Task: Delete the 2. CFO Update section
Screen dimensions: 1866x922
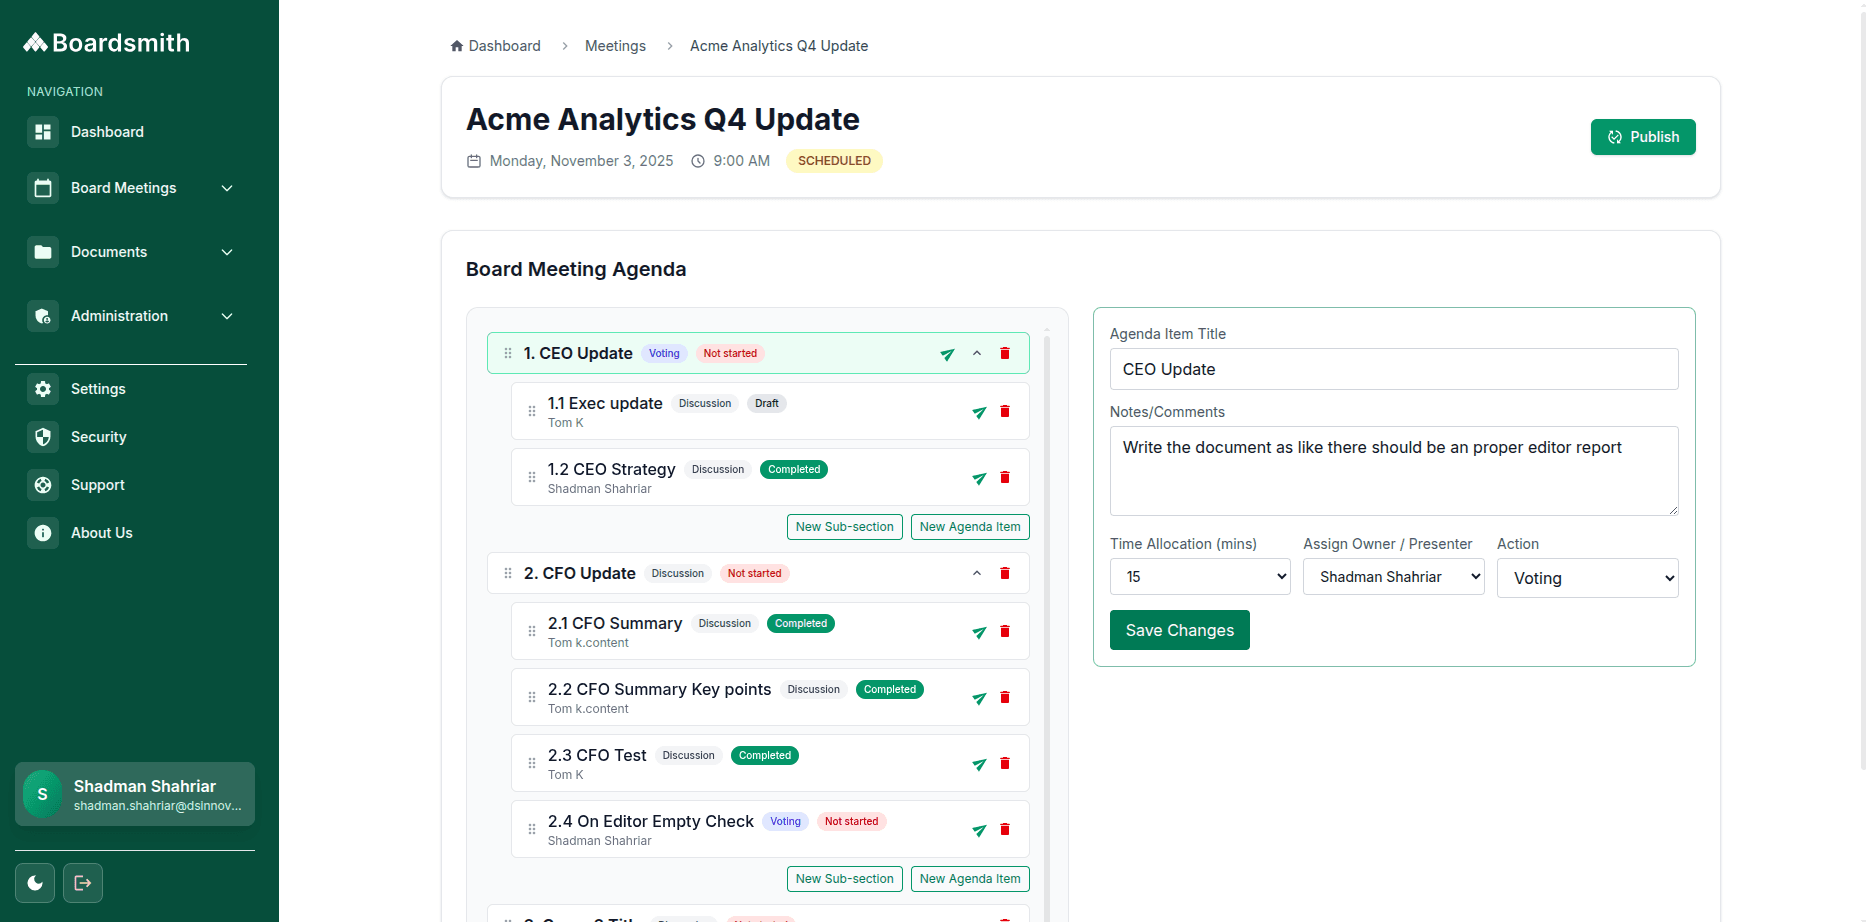Action: click(1005, 573)
